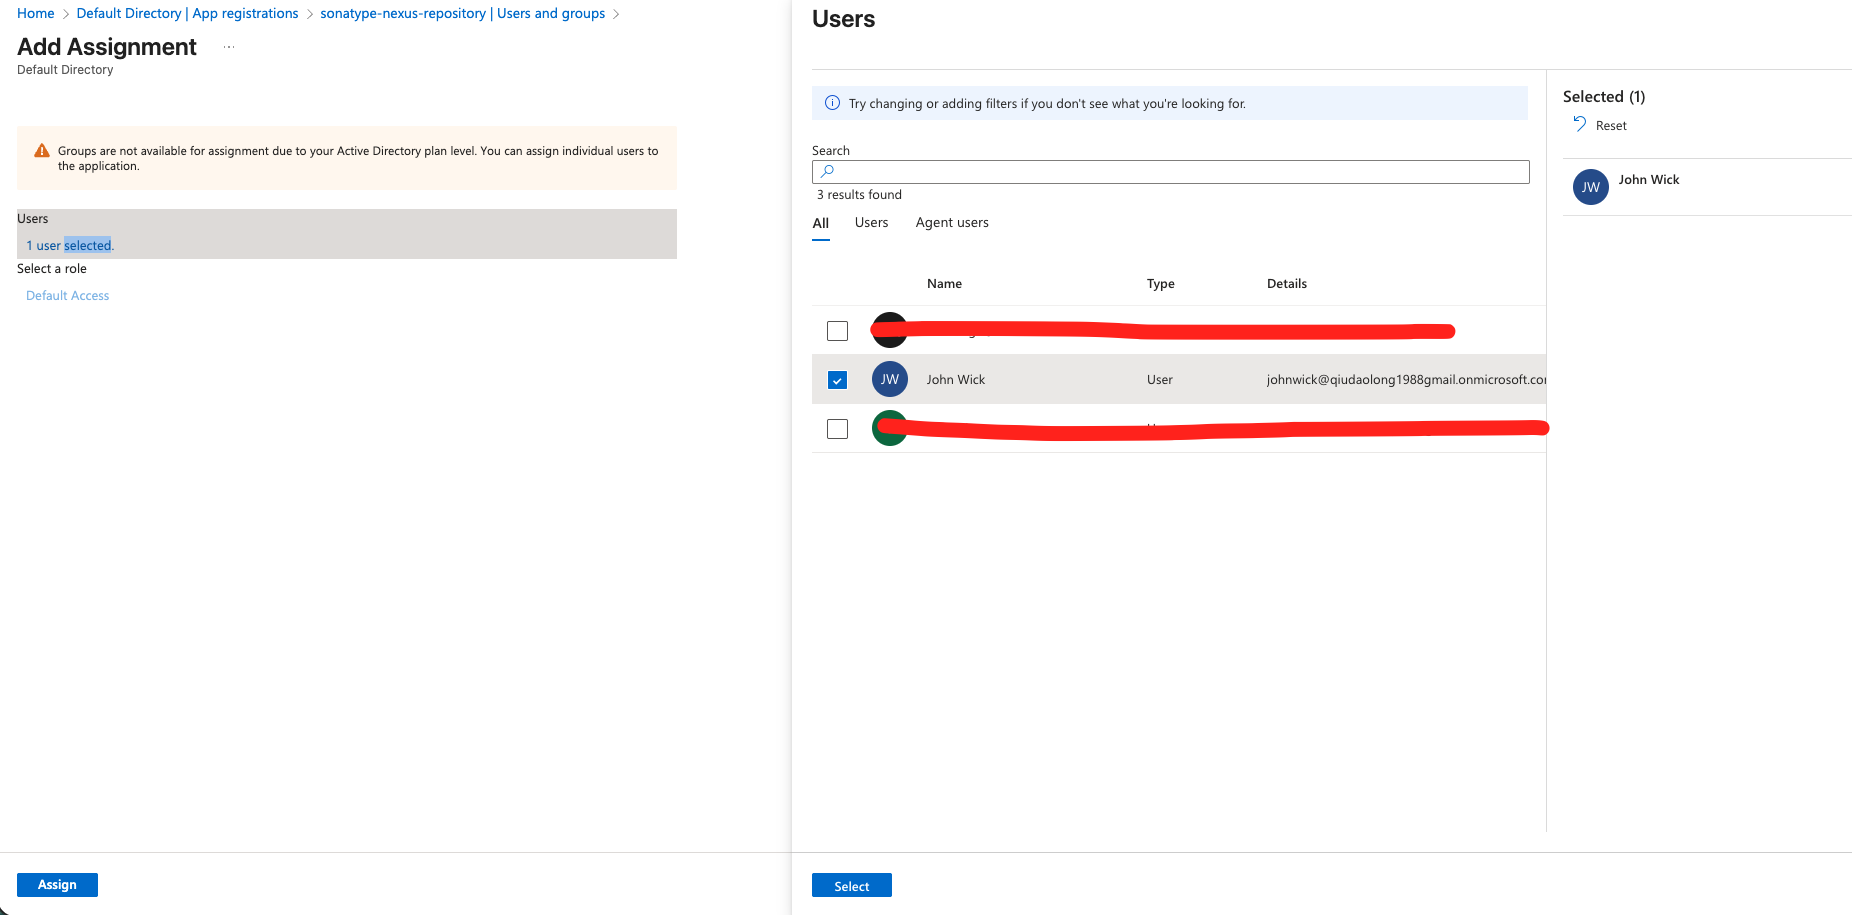The image size is (1852, 915).
Task: Open the ellipsis menu next to Add Assignment
Action: (x=228, y=46)
